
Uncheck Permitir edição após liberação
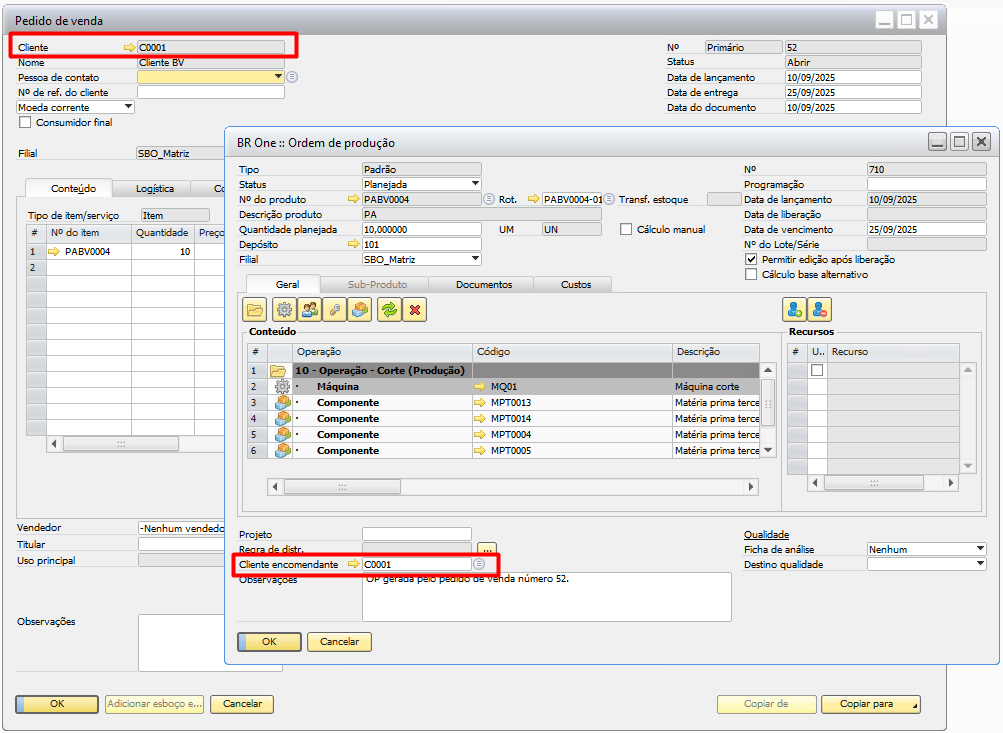click(751, 259)
